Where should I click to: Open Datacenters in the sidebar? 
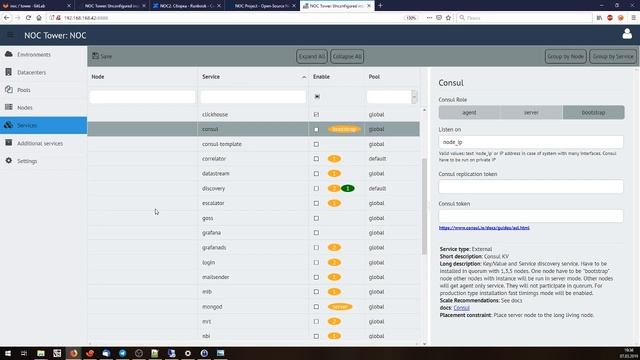pyautogui.click(x=43, y=72)
